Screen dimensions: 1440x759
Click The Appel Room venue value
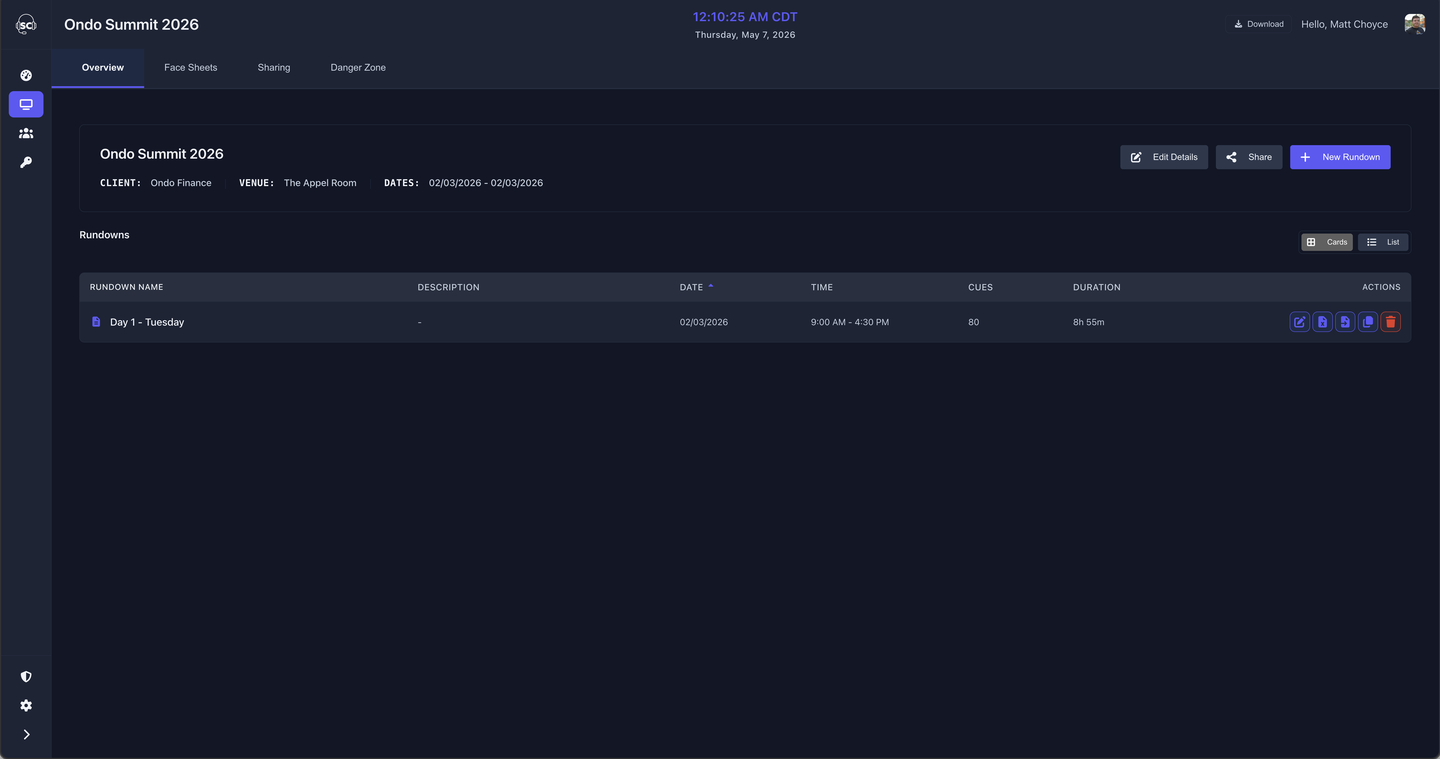click(x=320, y=183)
